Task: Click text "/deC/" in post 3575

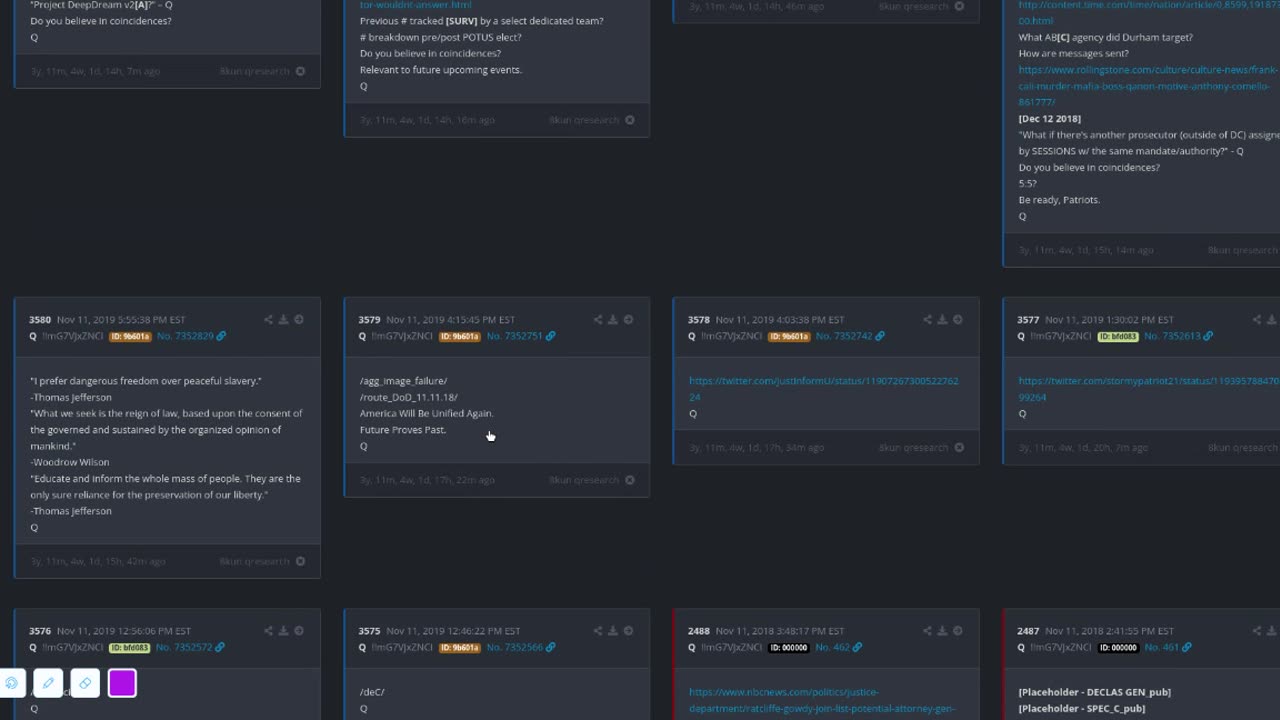Action: [372, 692]
